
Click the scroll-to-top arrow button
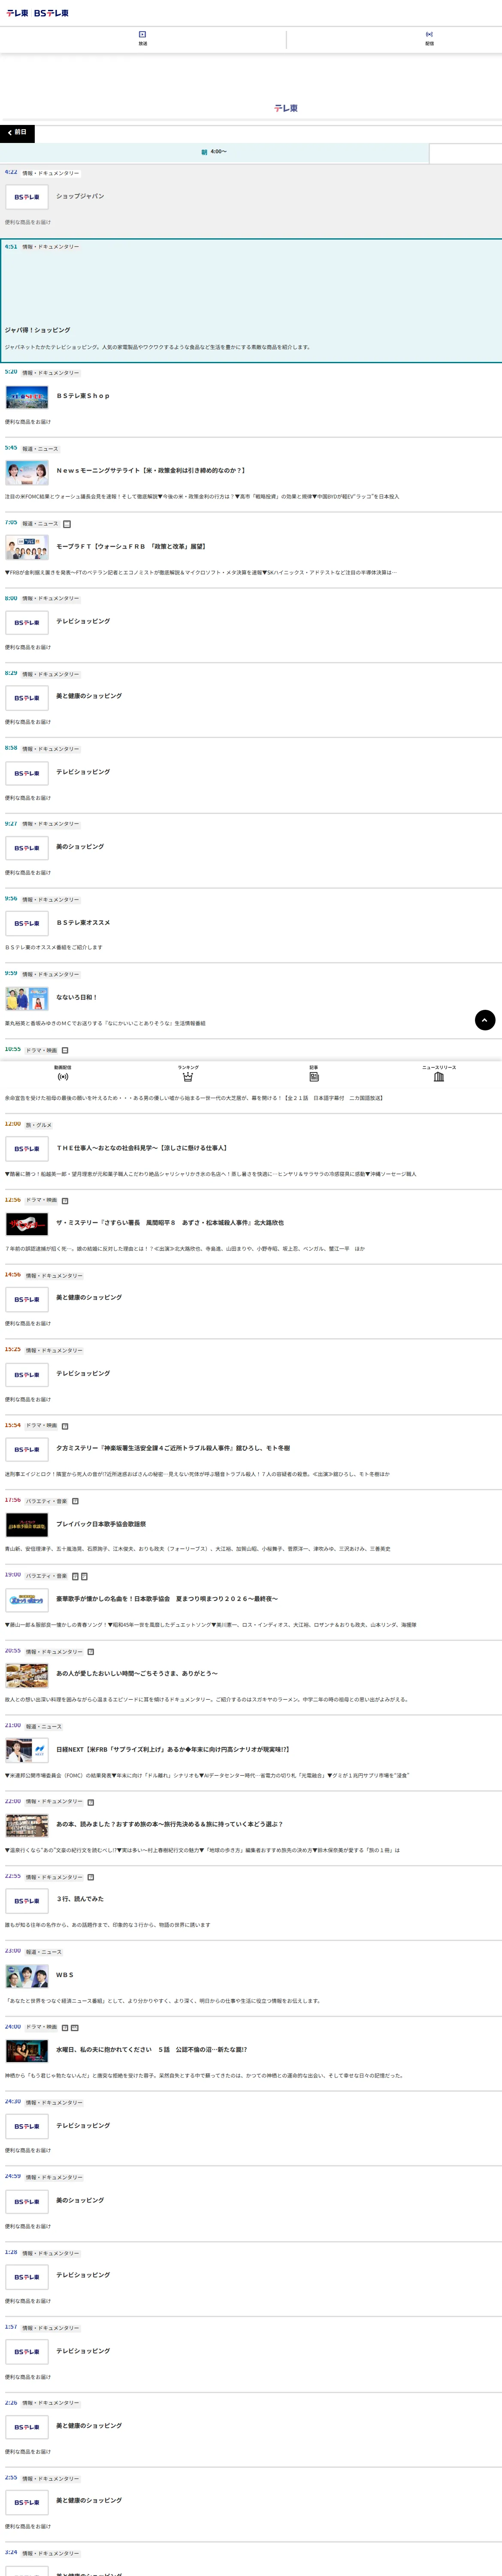tap(485, 1020)
